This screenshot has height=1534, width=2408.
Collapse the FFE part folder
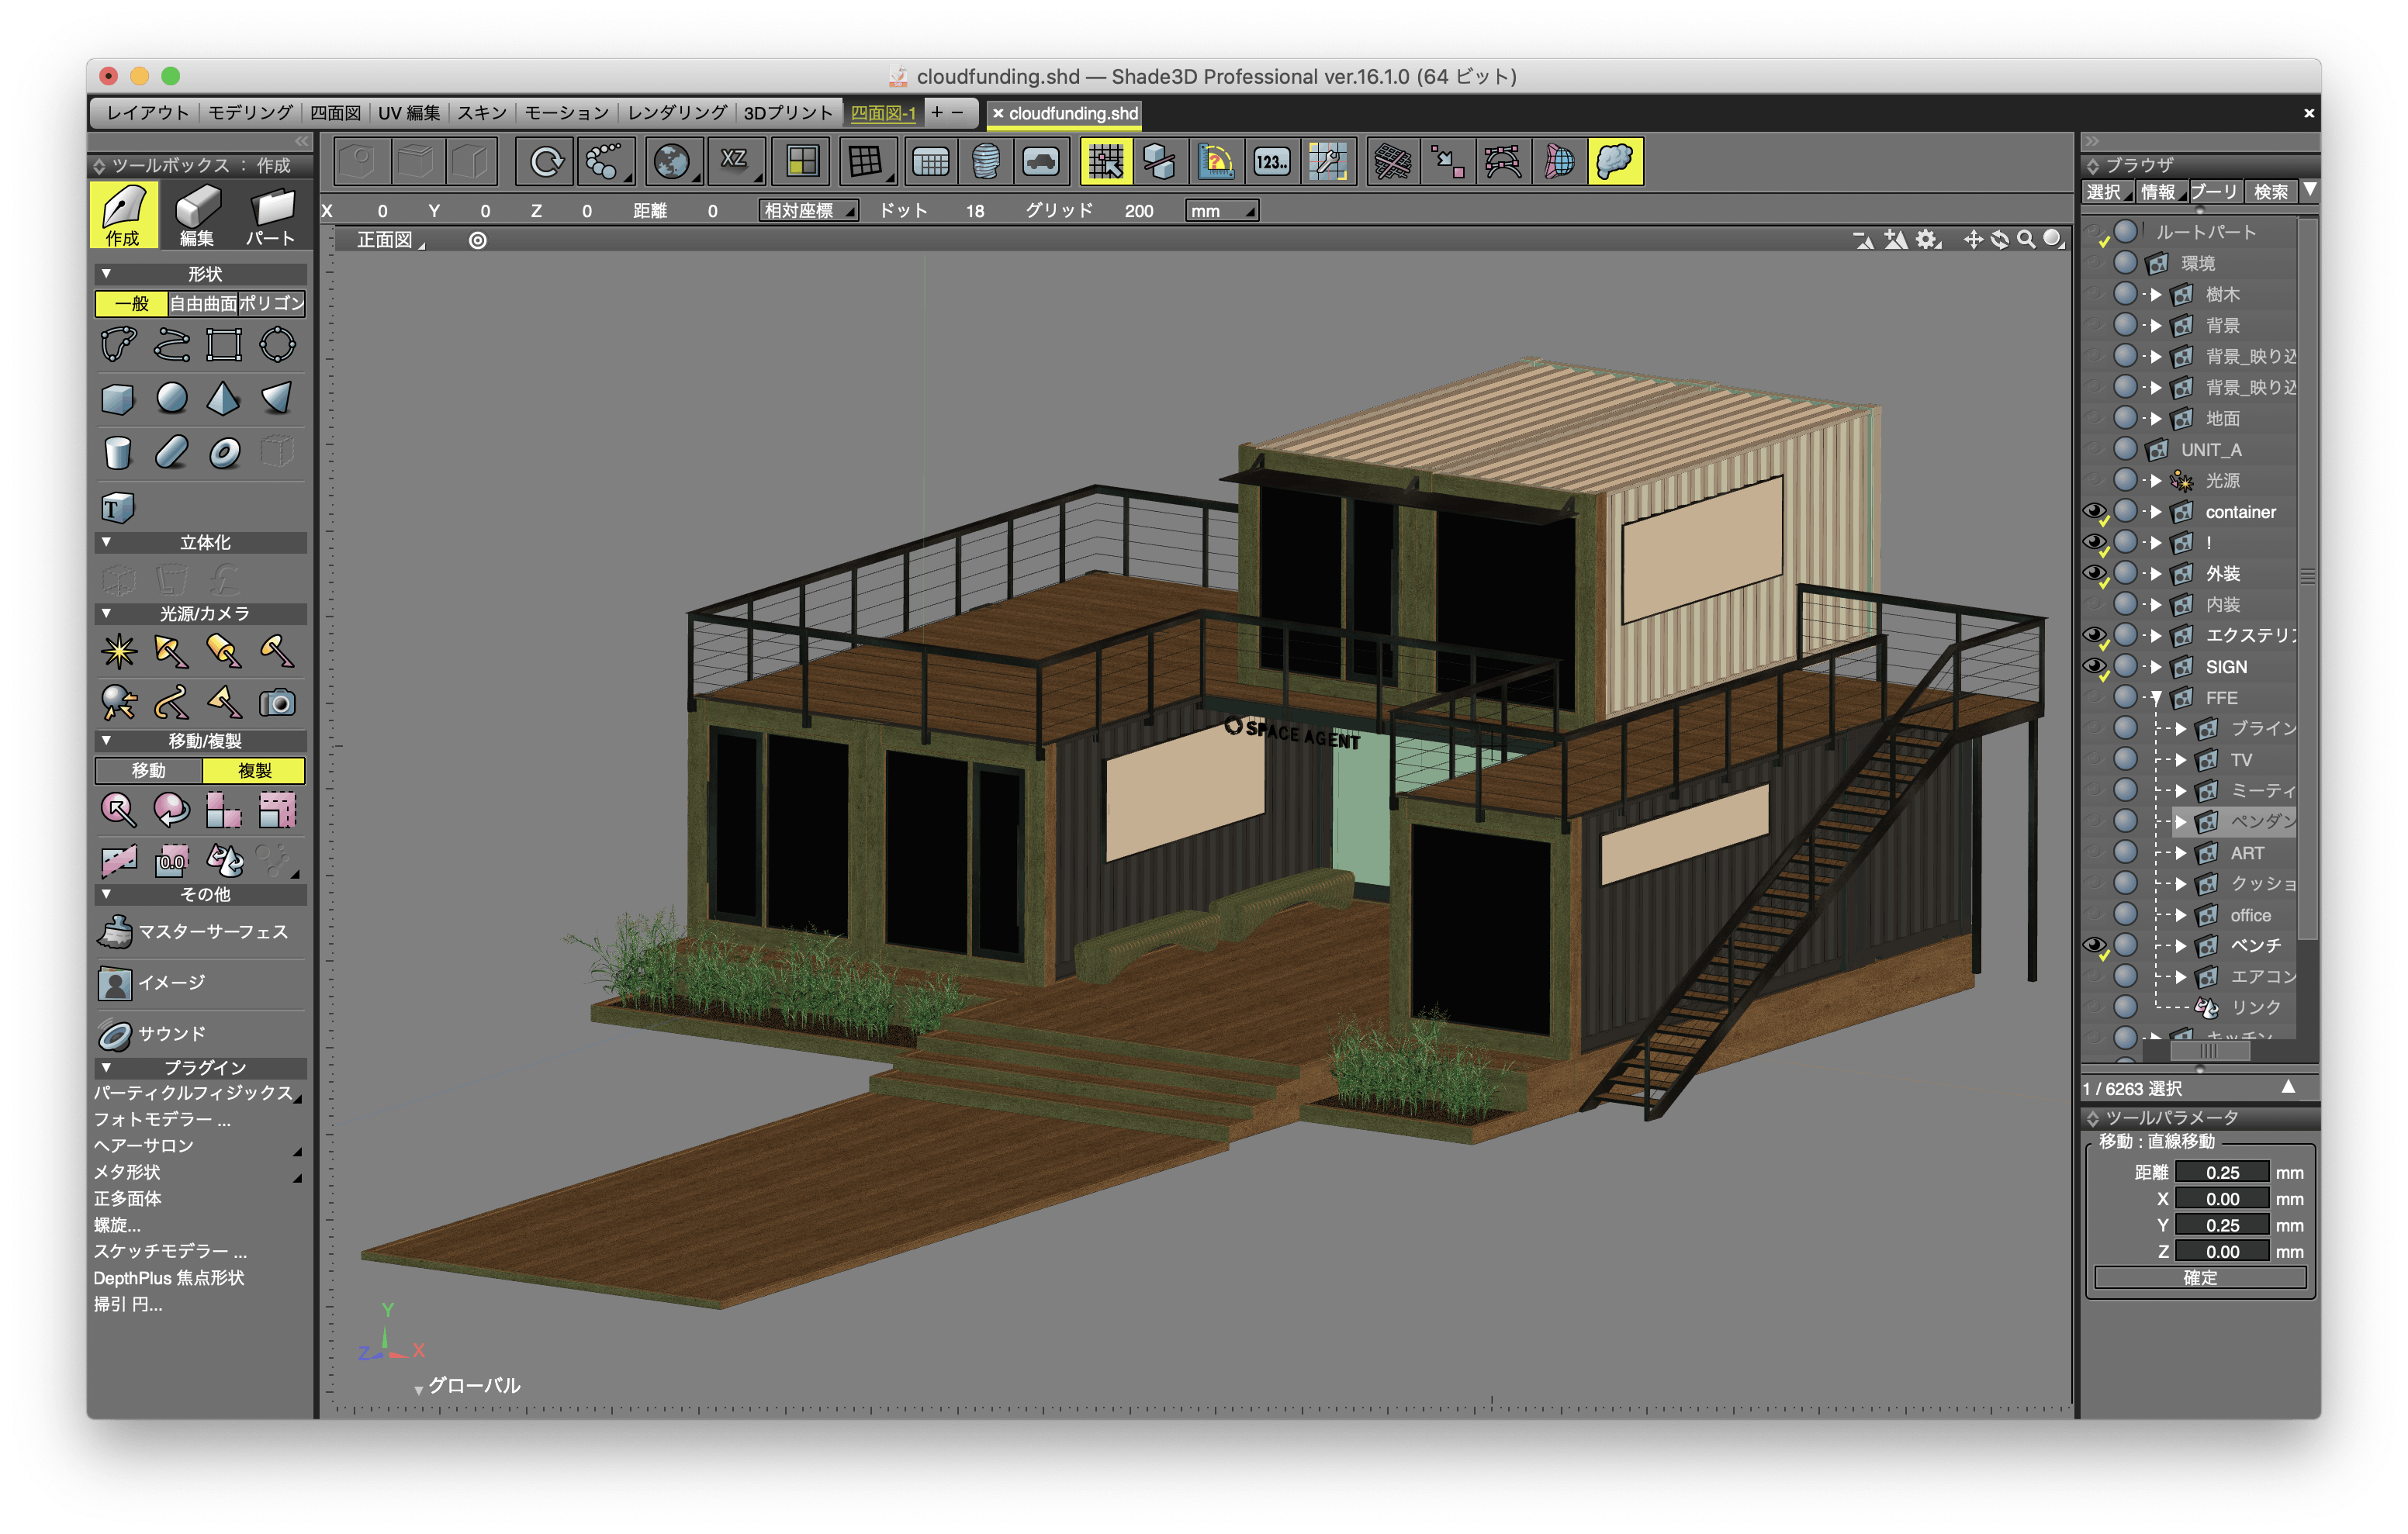(2157, 697)
